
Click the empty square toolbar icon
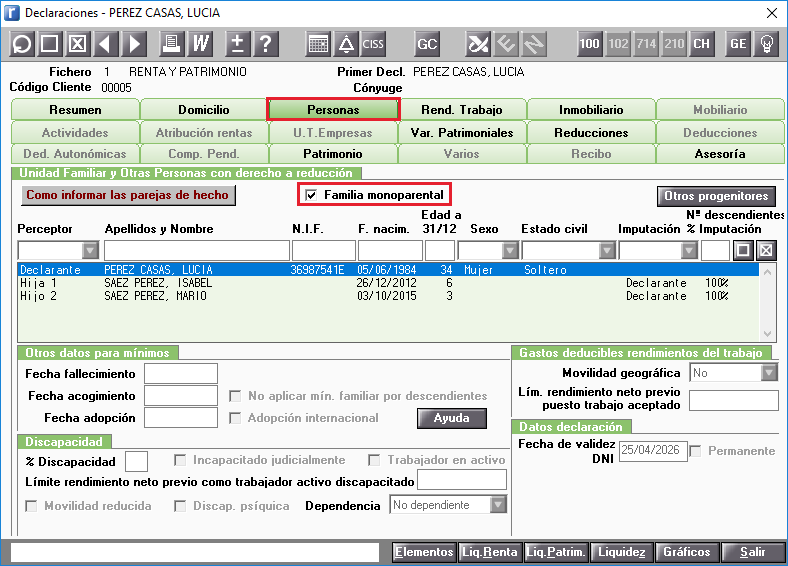tap(49, 44)
